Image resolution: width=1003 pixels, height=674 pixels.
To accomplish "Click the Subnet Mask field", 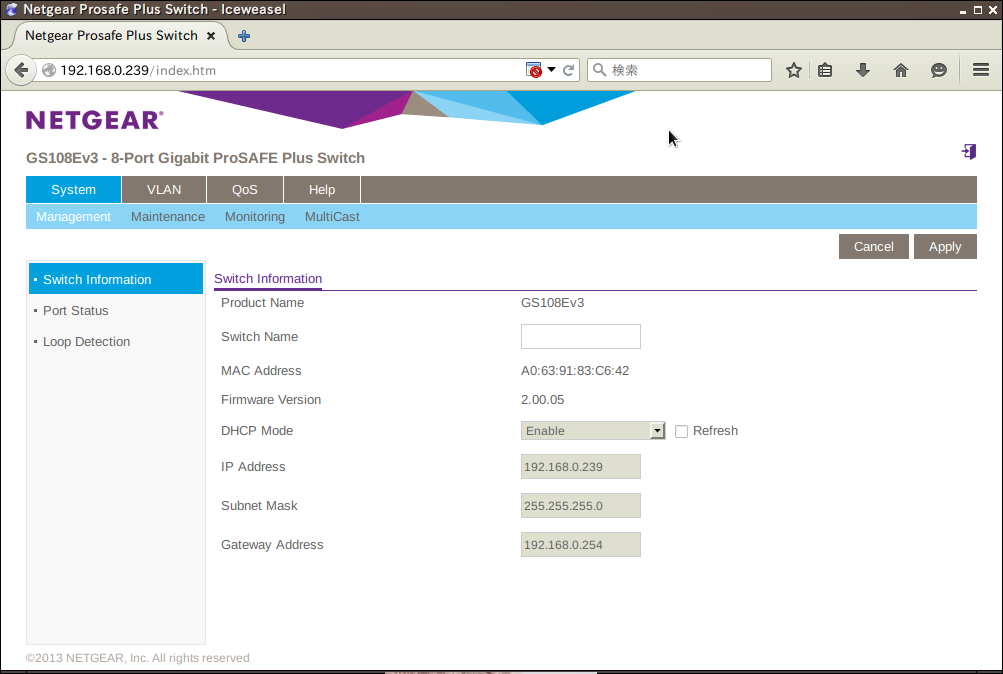I will point(580,506).
